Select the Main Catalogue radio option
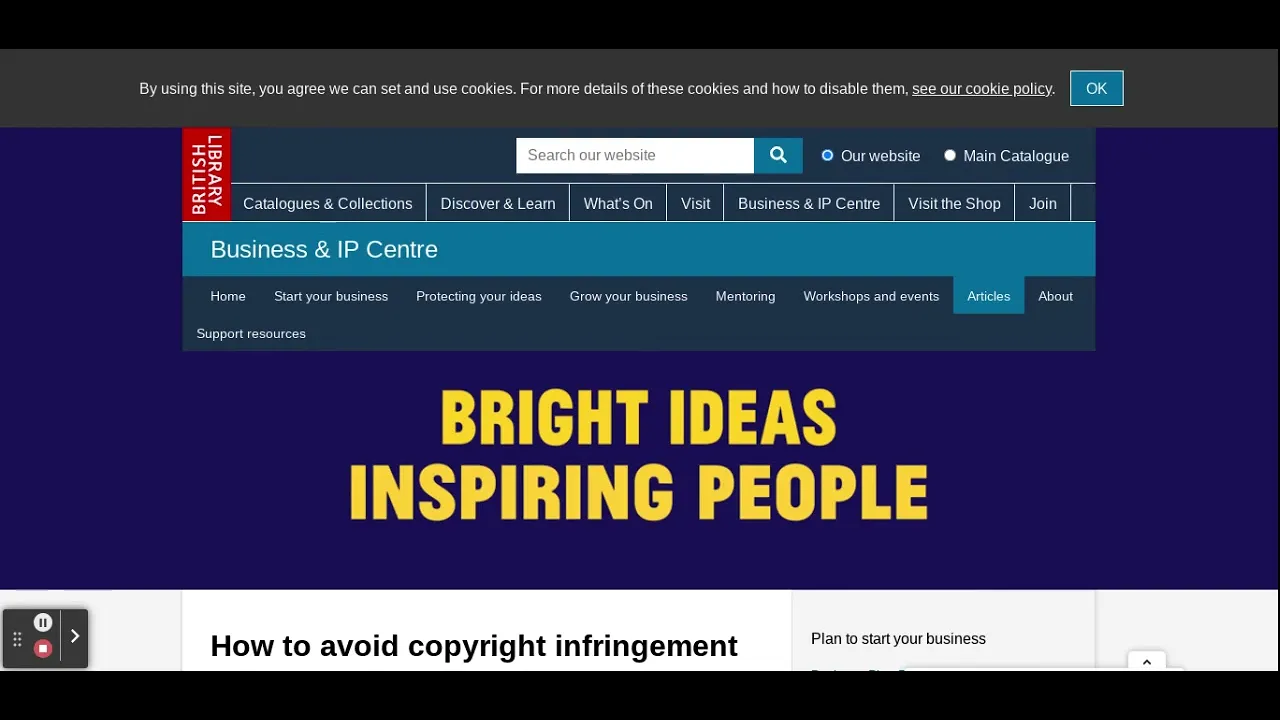Viewport: 1280px width, 720px height. (x=950, y=155)
